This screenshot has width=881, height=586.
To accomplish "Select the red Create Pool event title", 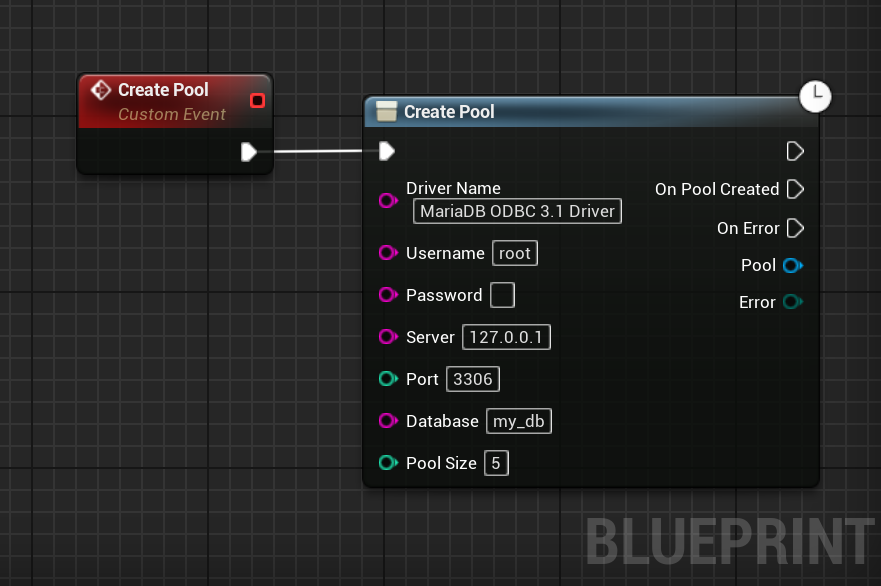I will click(x=163, y=90).
